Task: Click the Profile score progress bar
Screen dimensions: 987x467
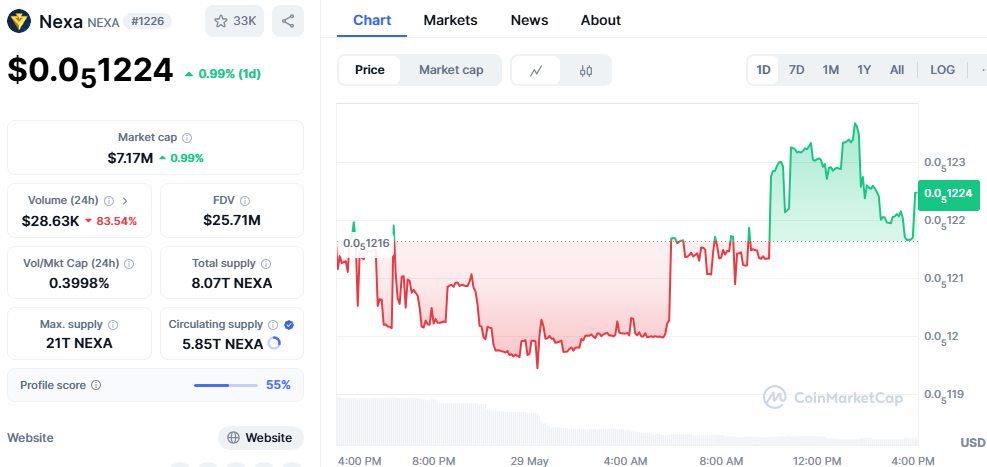Action: pyautogui.click(x=225, y=385)
